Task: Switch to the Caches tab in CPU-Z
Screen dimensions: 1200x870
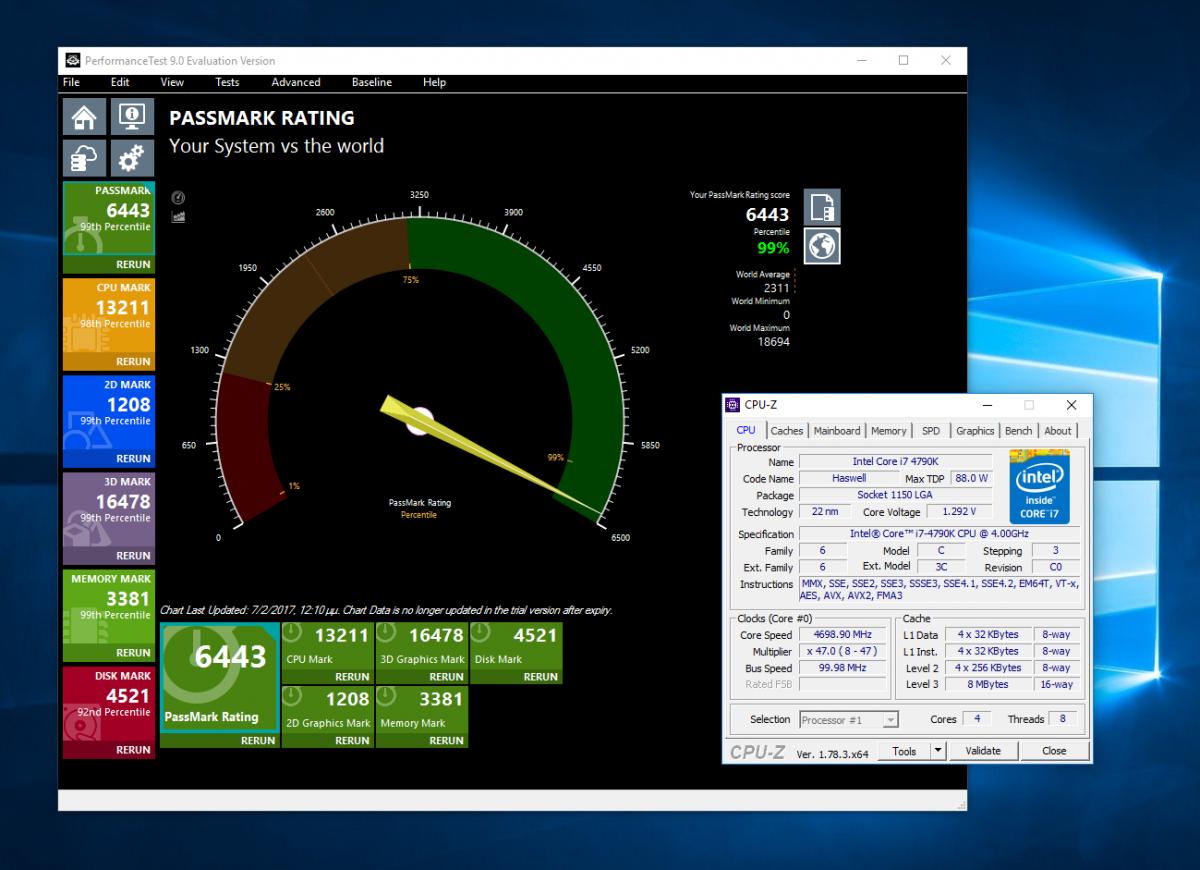Action: [x=787, y=431]
